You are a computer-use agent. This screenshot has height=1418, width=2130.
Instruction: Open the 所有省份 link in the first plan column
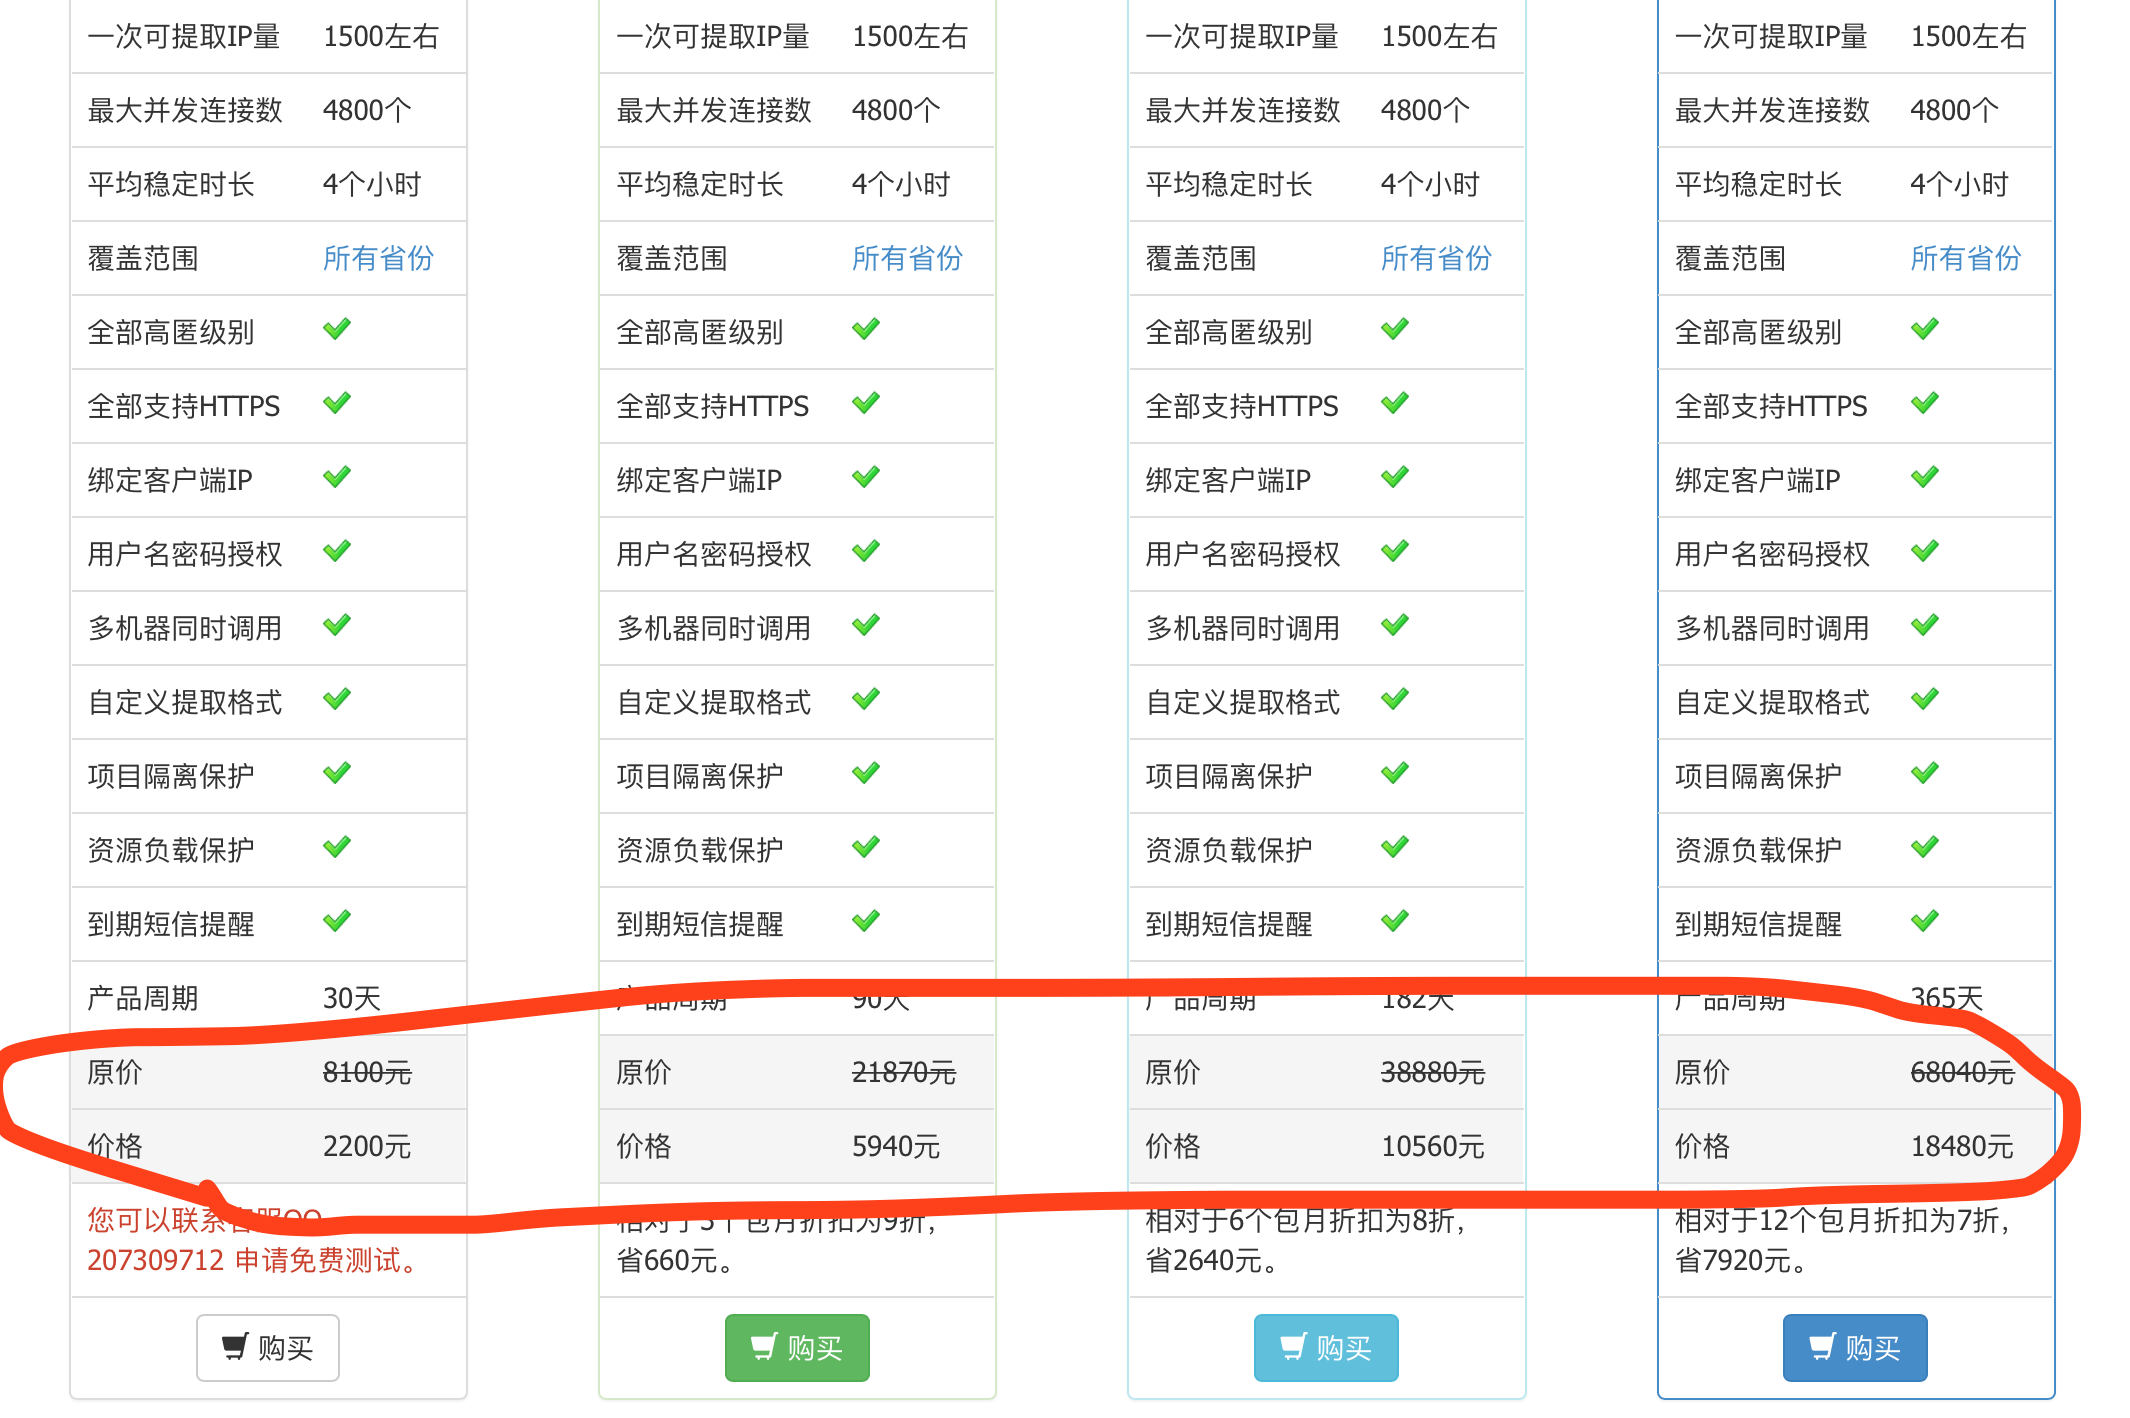pos(378,258)
